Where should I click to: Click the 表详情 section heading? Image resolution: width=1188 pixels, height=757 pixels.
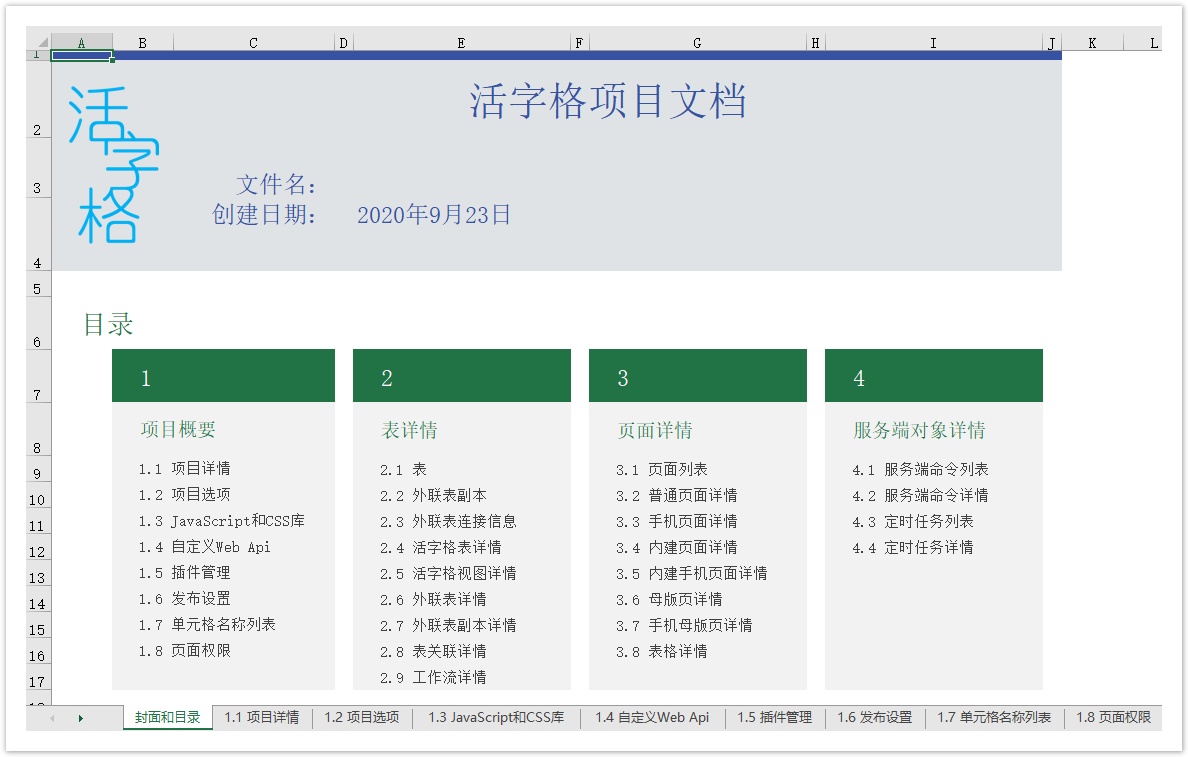[x=409, y=430]
